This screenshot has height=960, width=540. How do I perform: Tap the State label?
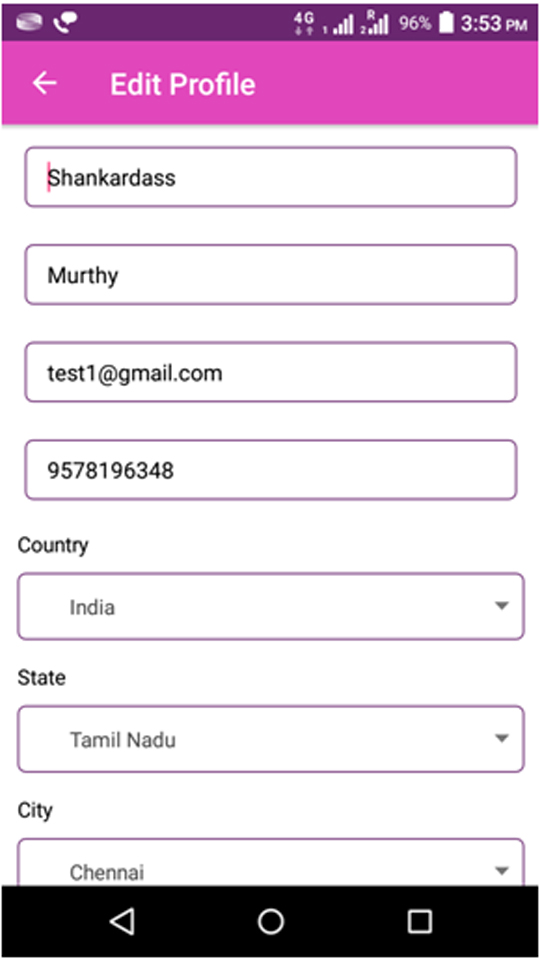point(41,677)
